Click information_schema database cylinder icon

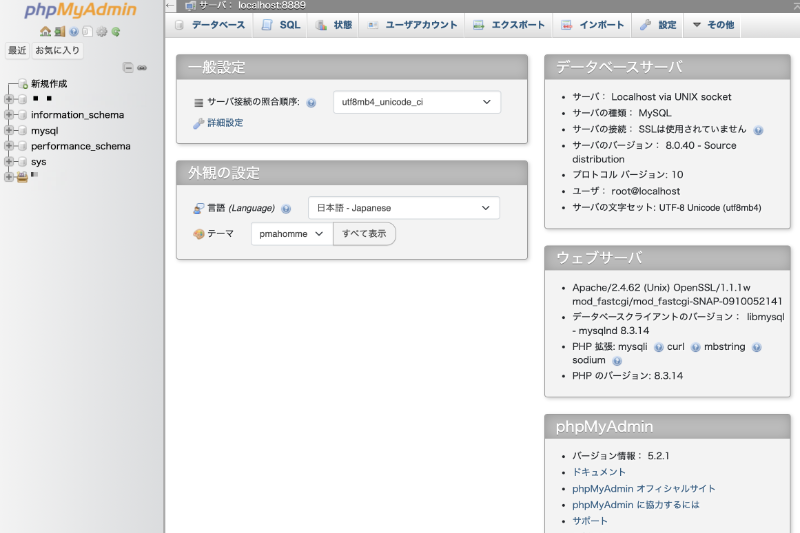(22, 115)
